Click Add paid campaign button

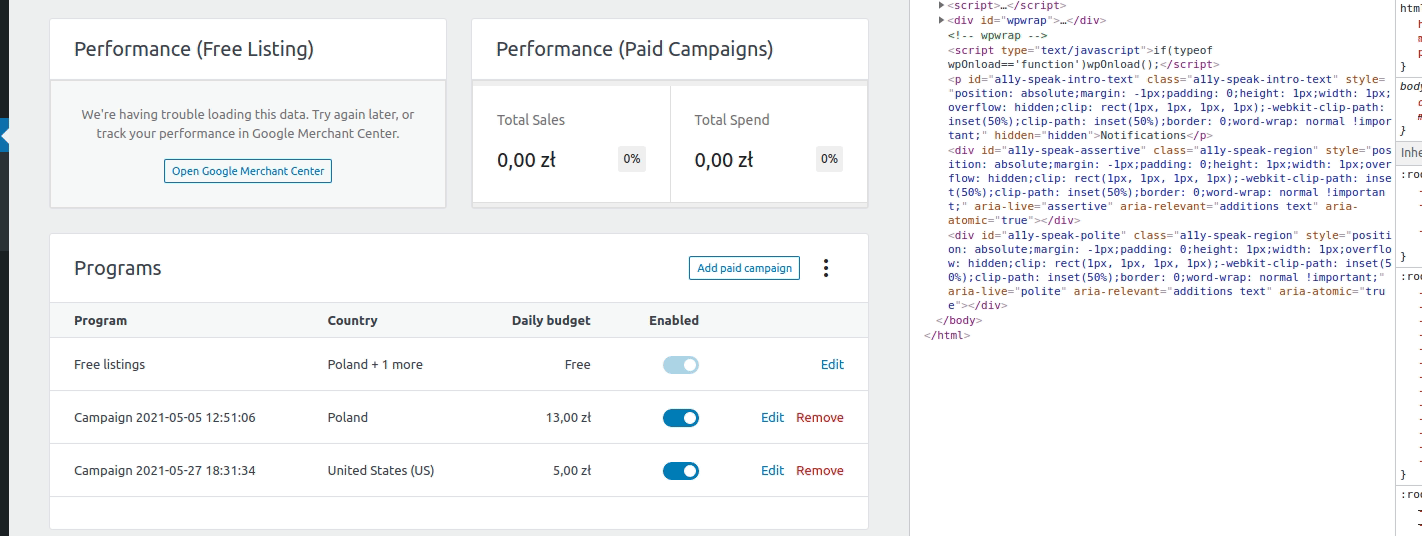[x=744, y=268]
